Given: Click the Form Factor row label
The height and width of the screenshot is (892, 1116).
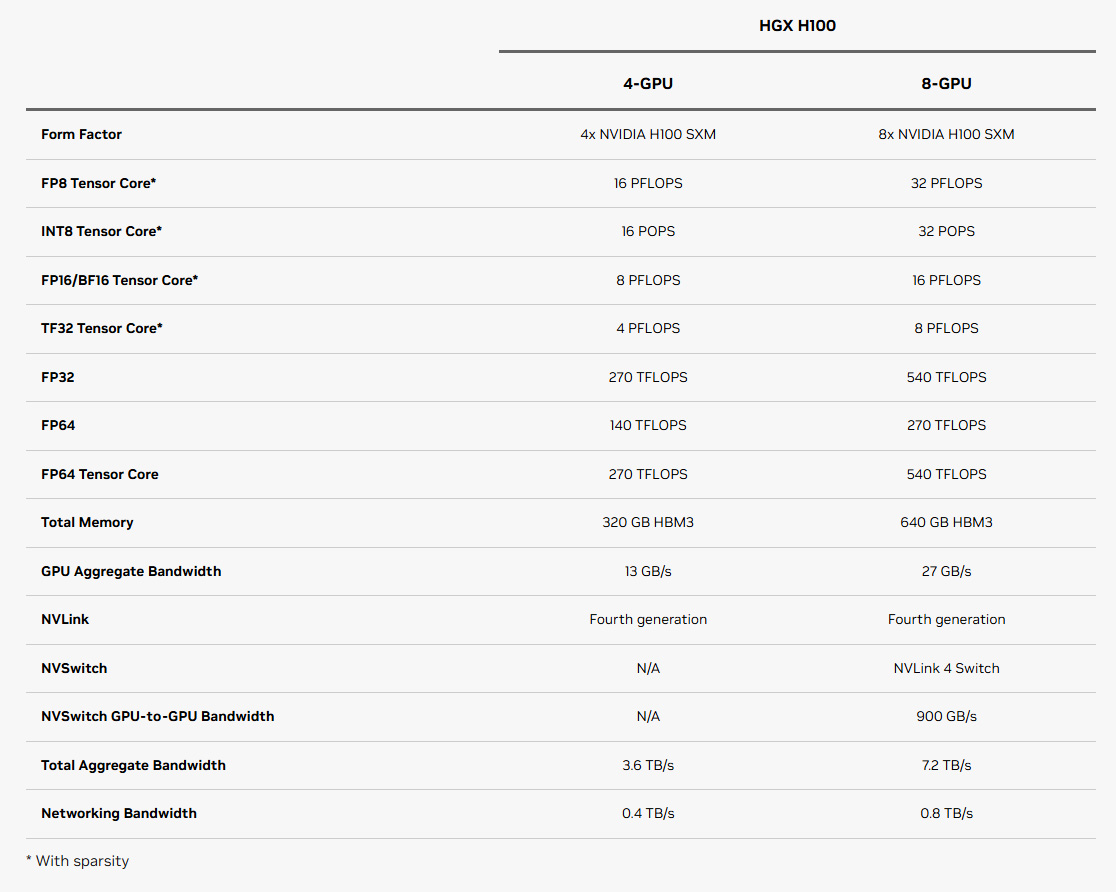Looking at the screenshot, I should pos(81,135).
